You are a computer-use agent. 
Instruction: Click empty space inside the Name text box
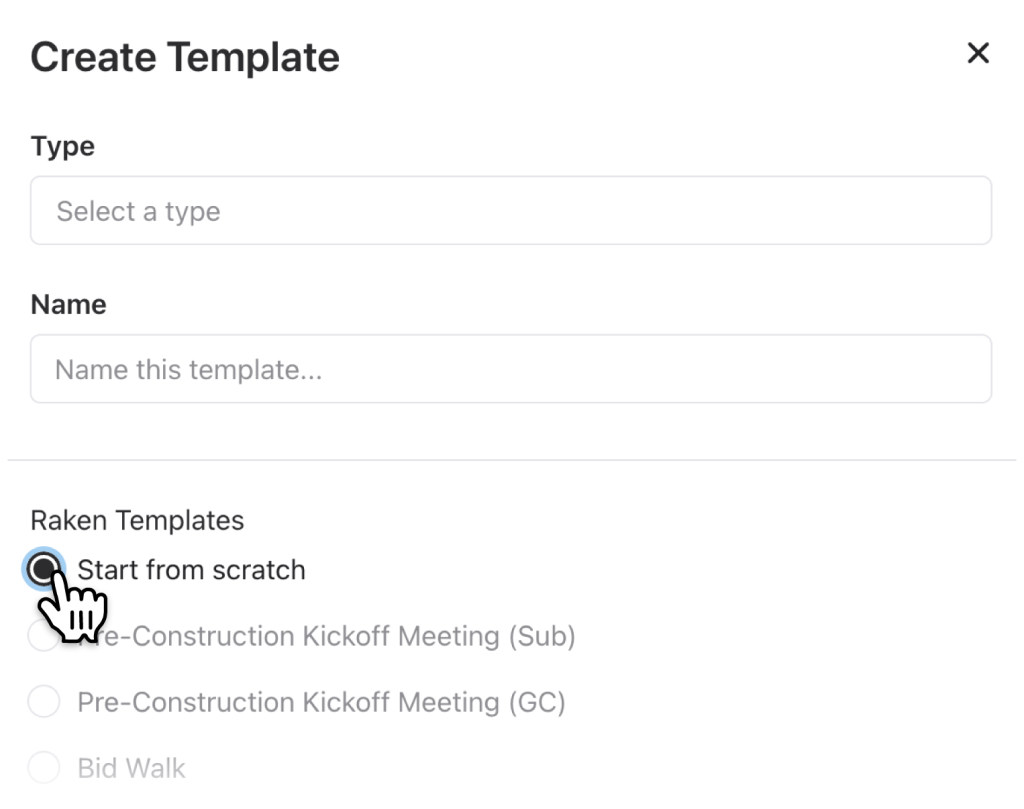(700, 369)
